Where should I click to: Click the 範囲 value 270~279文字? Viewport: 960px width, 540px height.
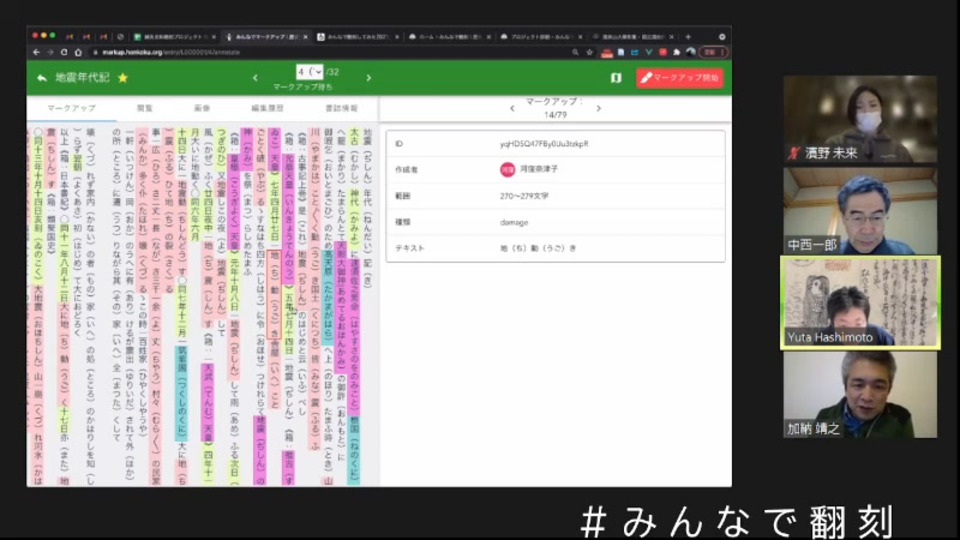coord(523,196)
